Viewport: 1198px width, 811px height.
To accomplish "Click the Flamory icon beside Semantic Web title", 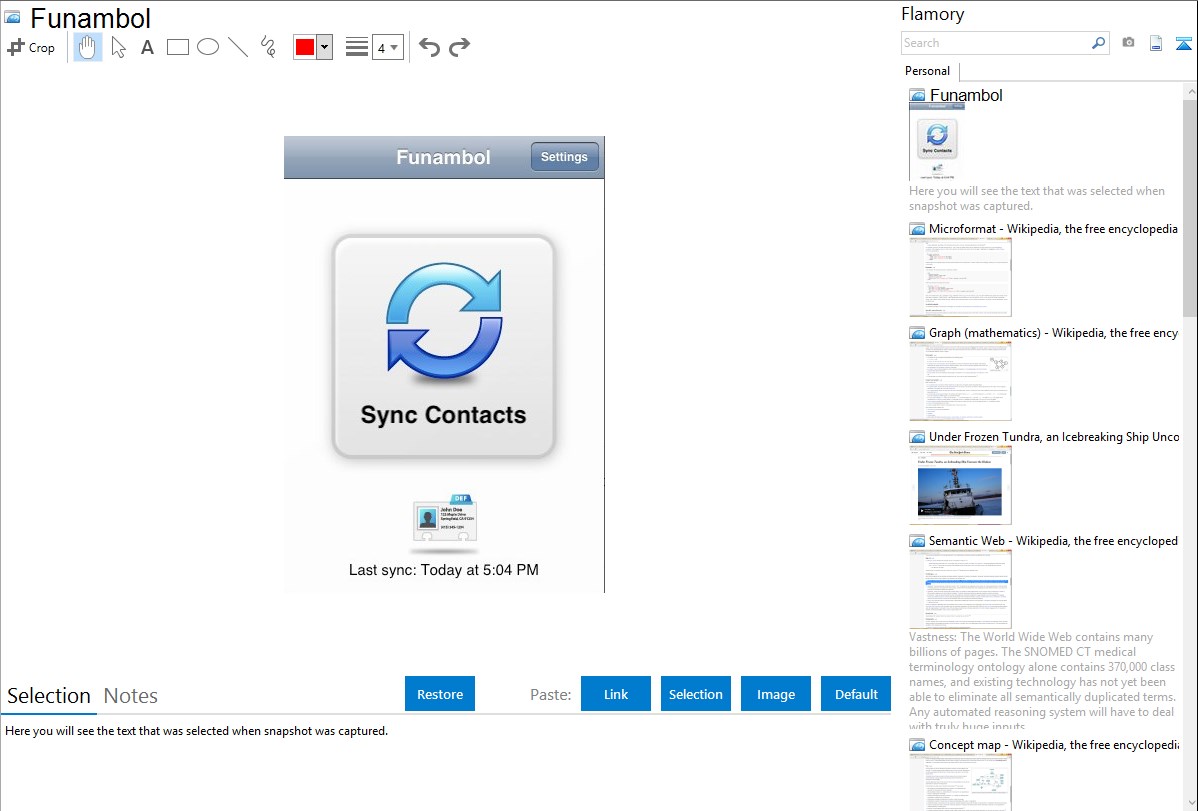I will click(917, 541).
